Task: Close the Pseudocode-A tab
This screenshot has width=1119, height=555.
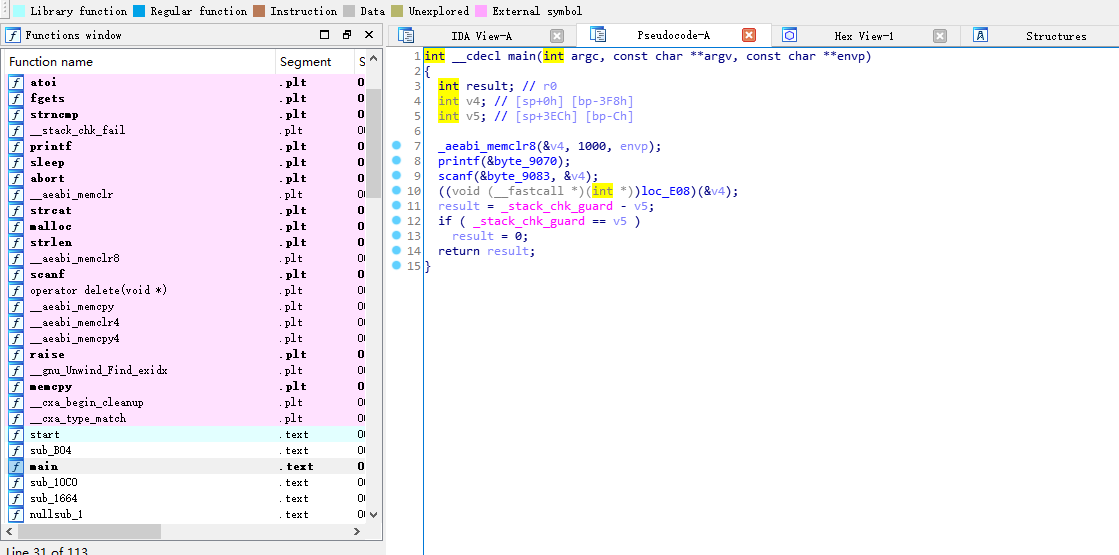Action: point(748,36)
